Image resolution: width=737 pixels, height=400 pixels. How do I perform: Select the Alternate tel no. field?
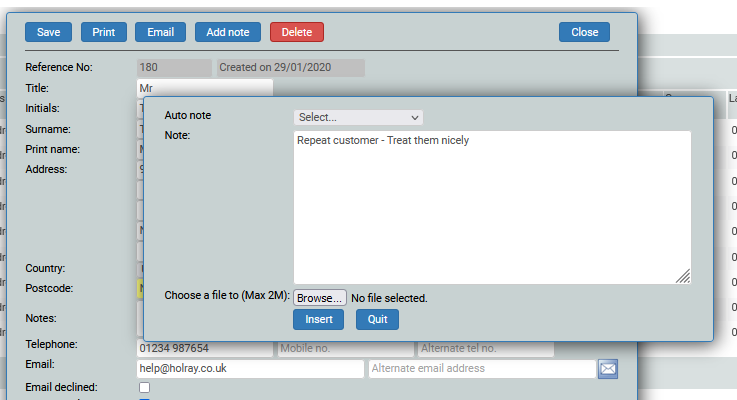click(x=485, y=348)
